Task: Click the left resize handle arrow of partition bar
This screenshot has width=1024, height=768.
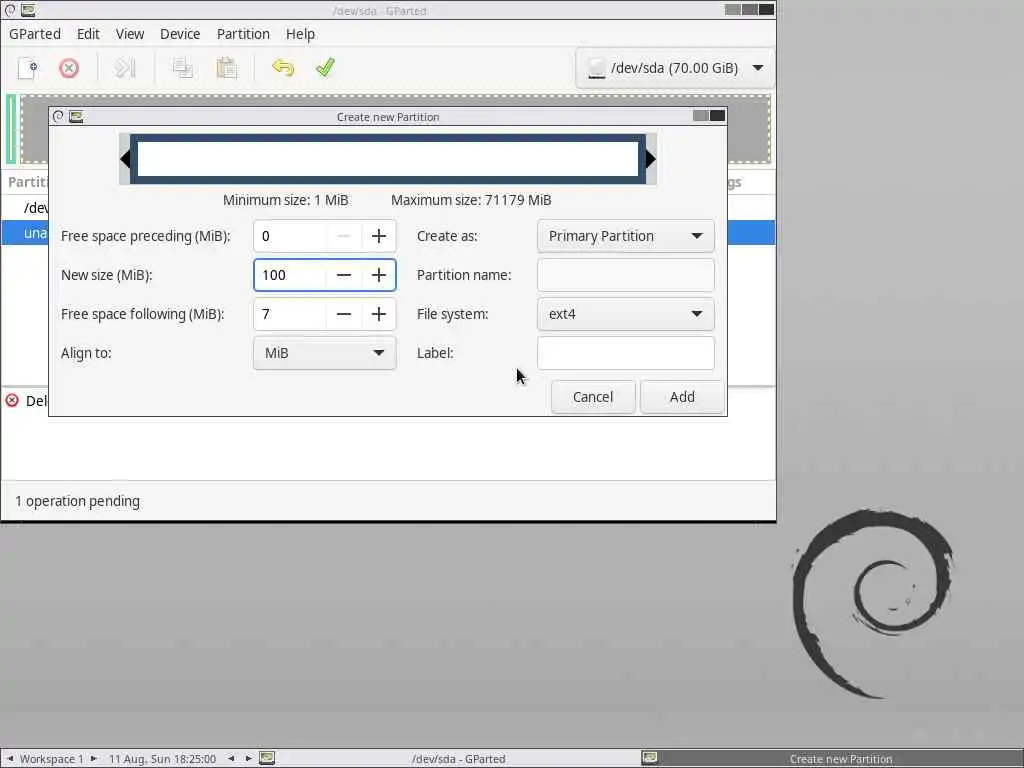Action: 125,159
